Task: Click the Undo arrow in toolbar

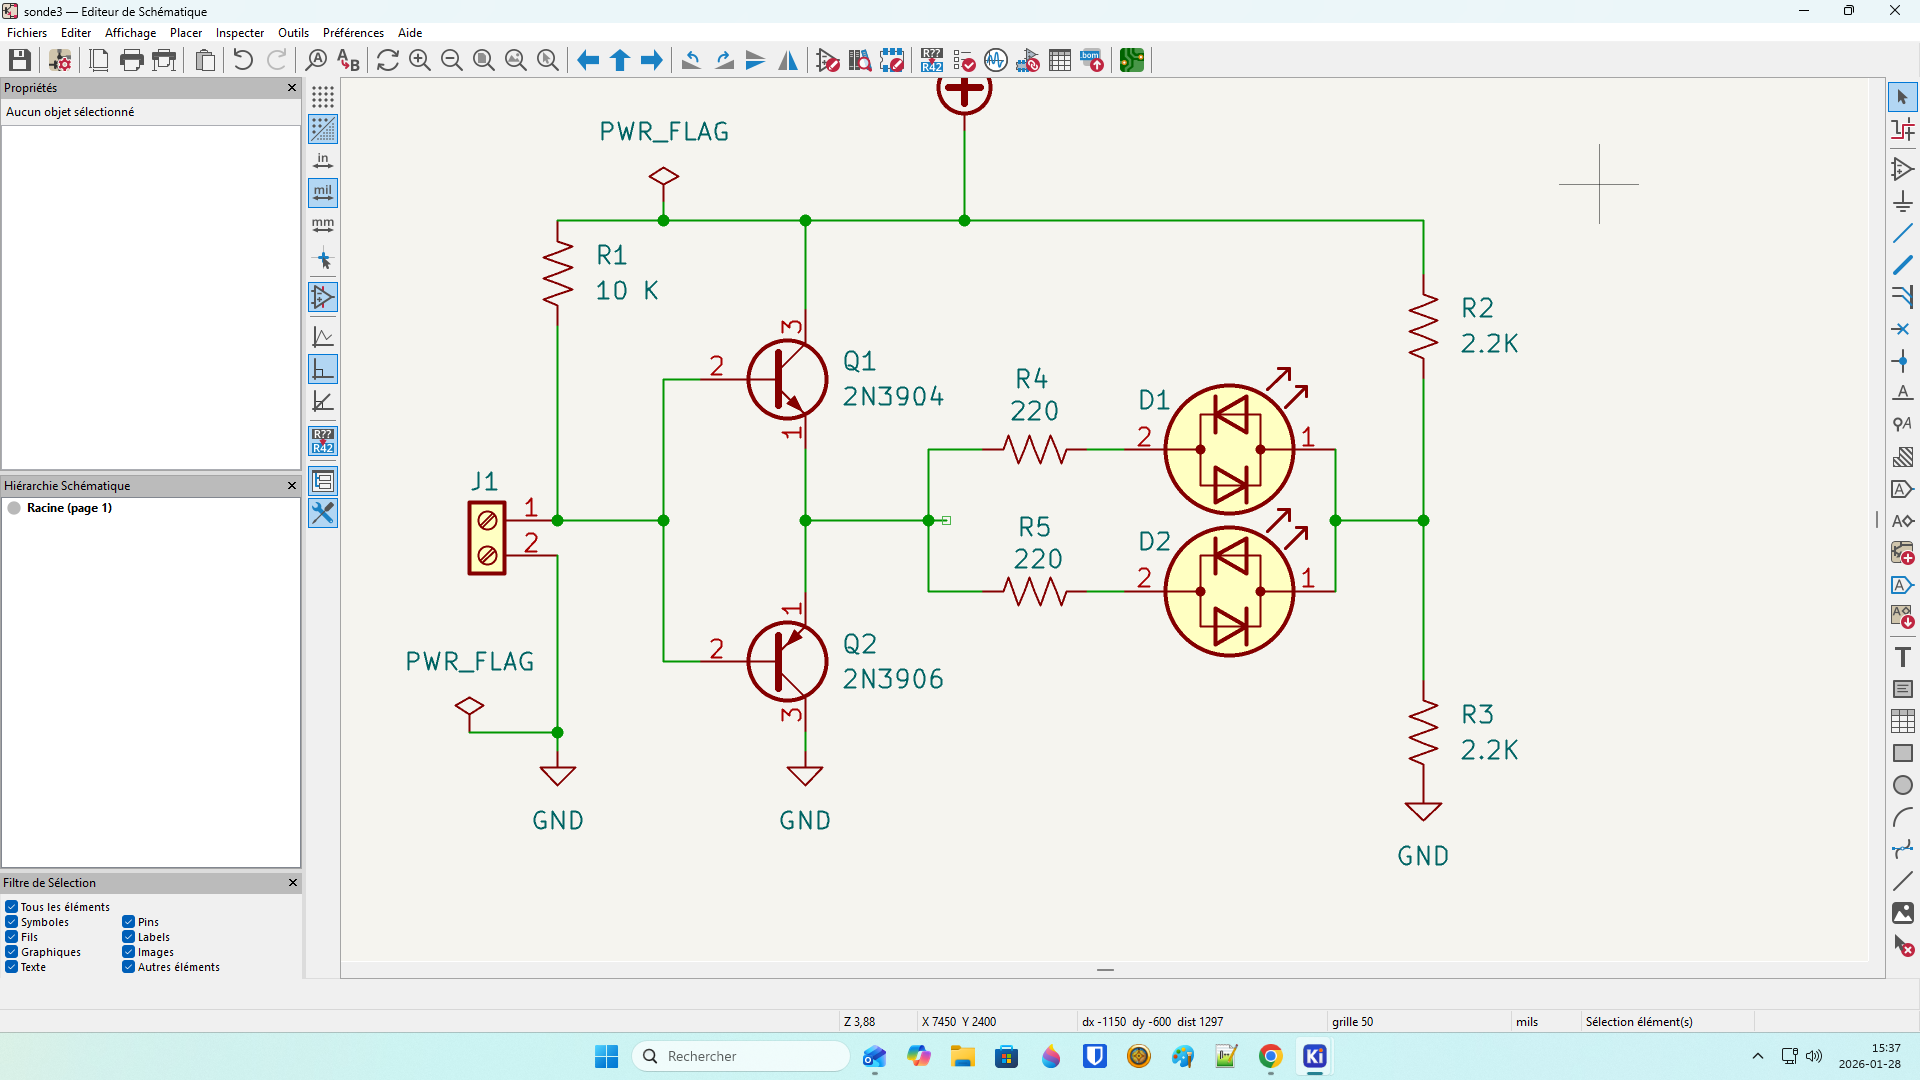Action: [243, 60]
